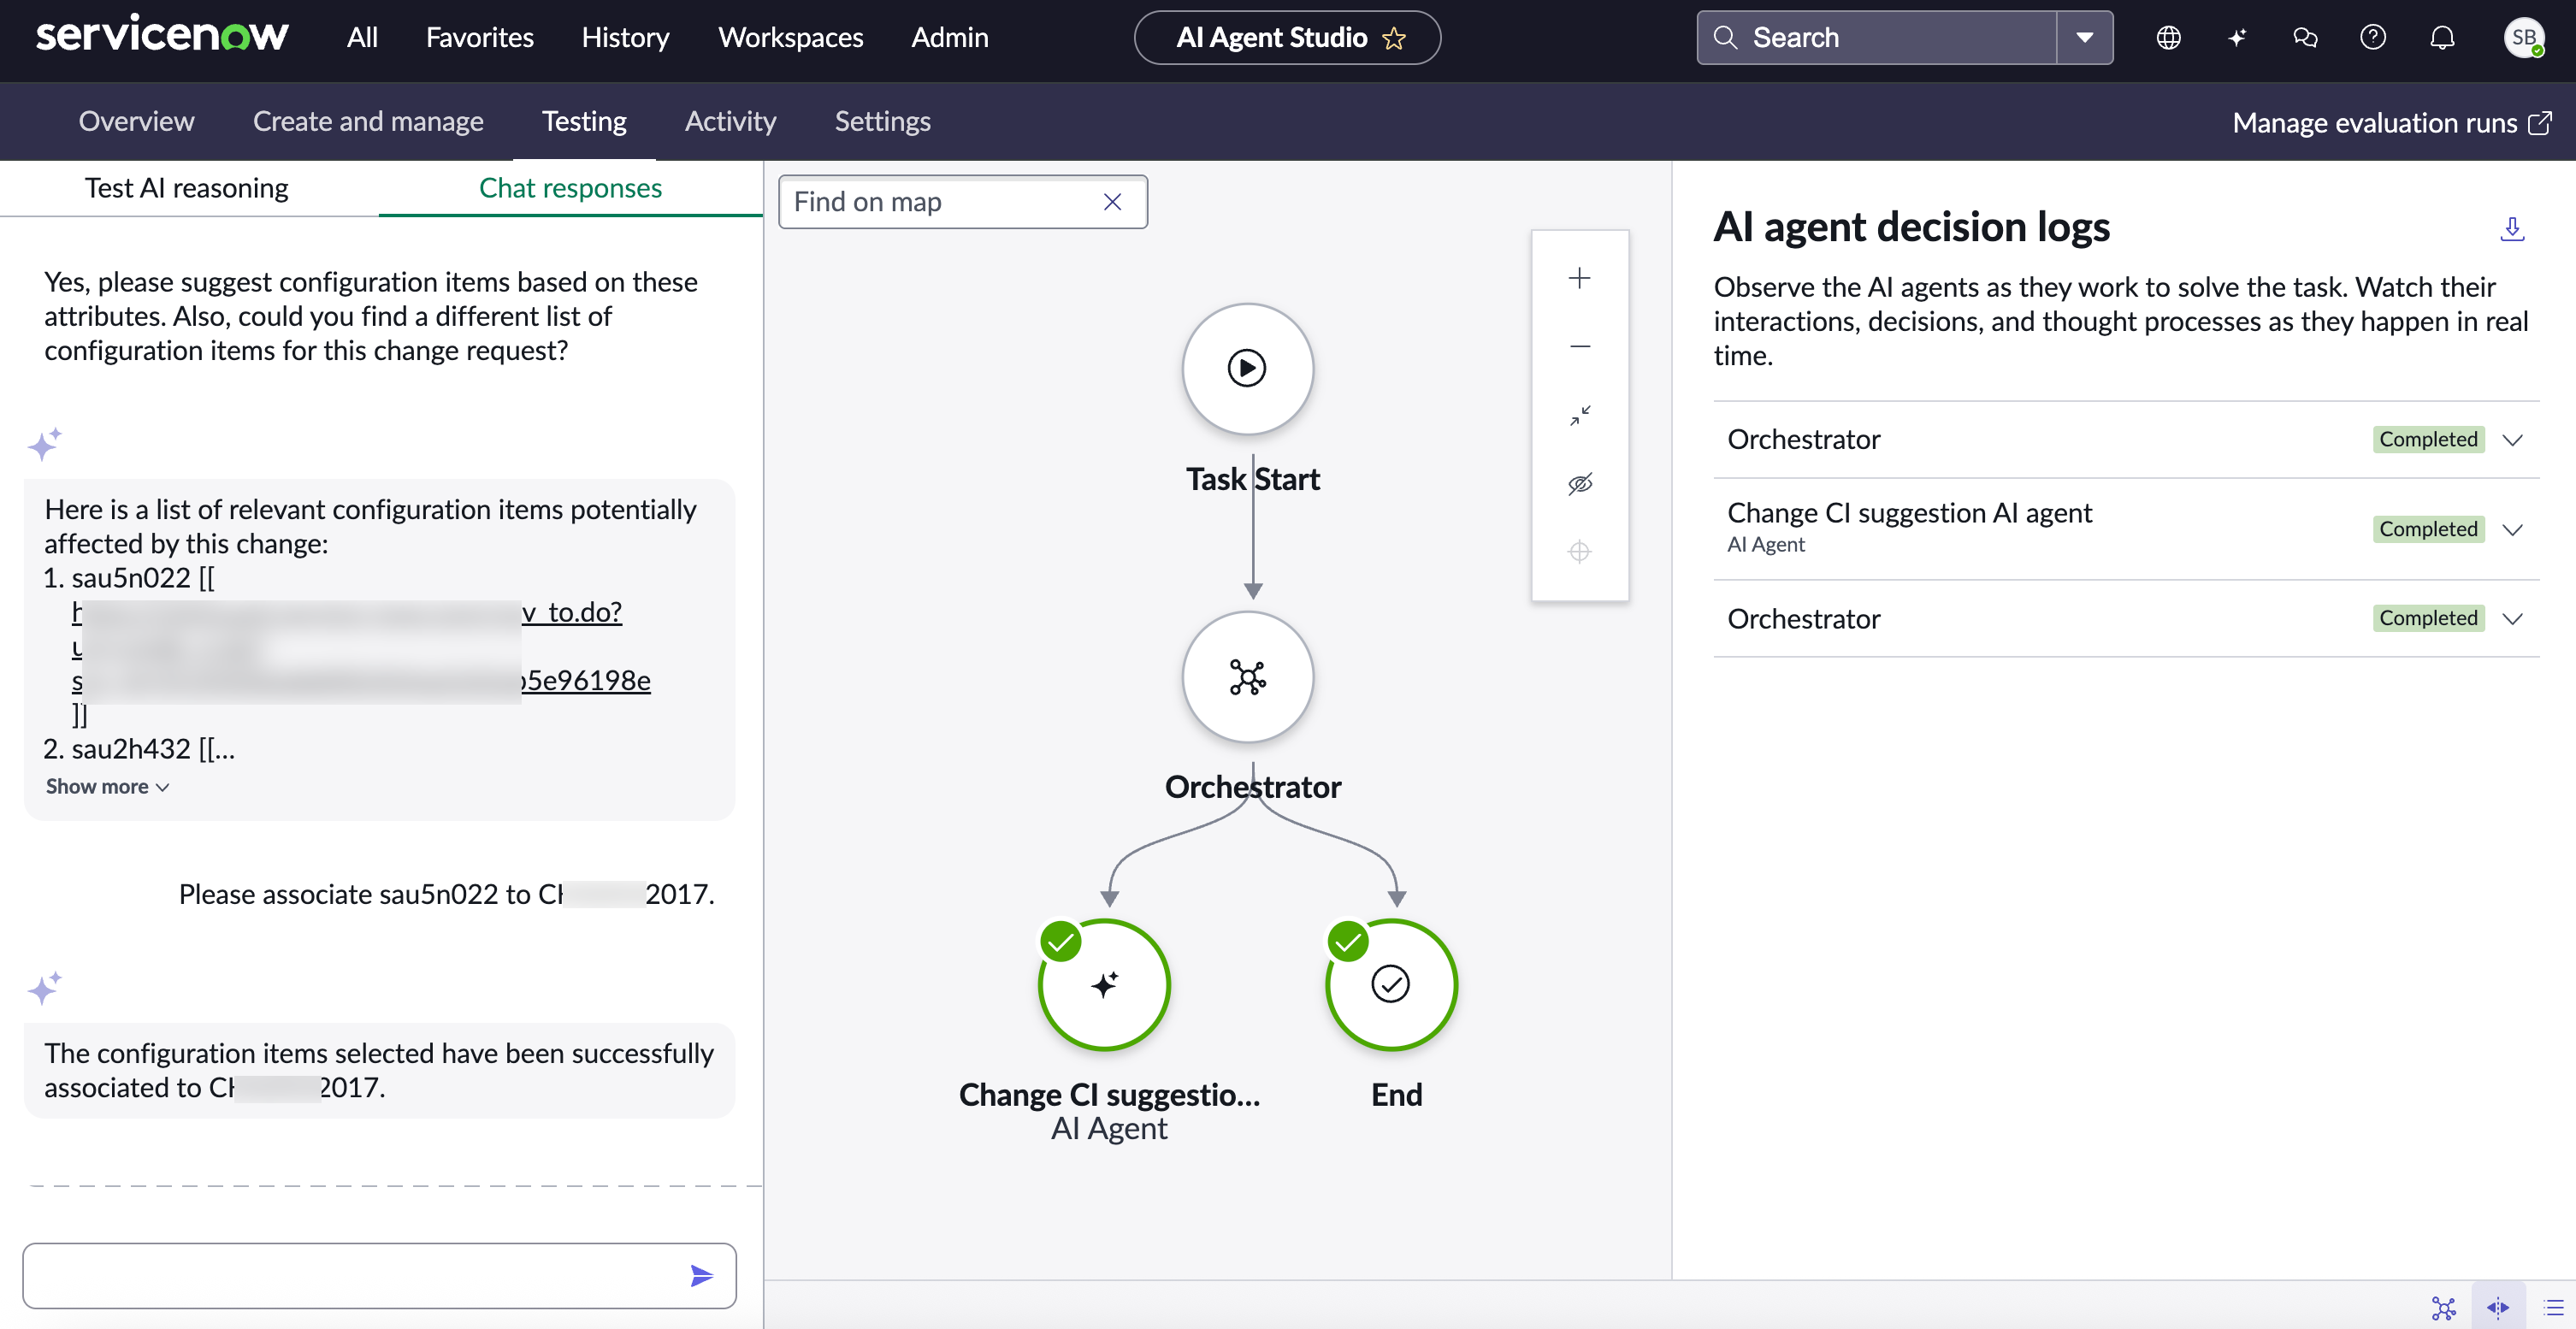Screen dimensions: 2576x1329
Task: Open the search scope dropdown arrow
Action: tap(2085, 38)
